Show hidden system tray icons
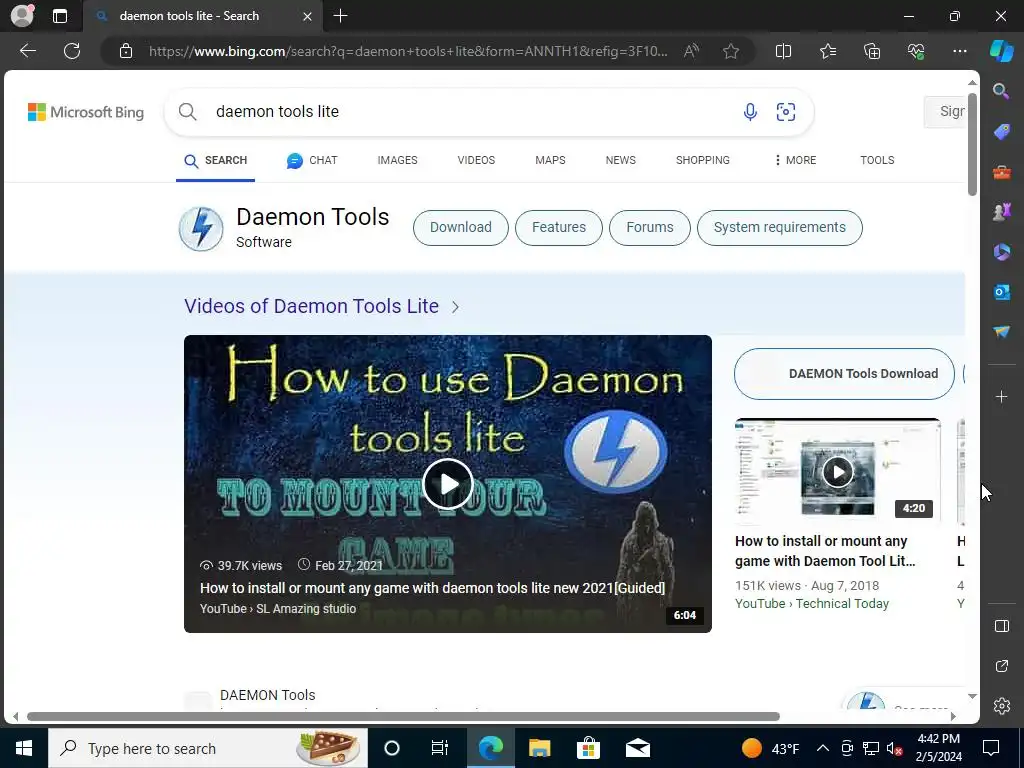 point(823,748)
